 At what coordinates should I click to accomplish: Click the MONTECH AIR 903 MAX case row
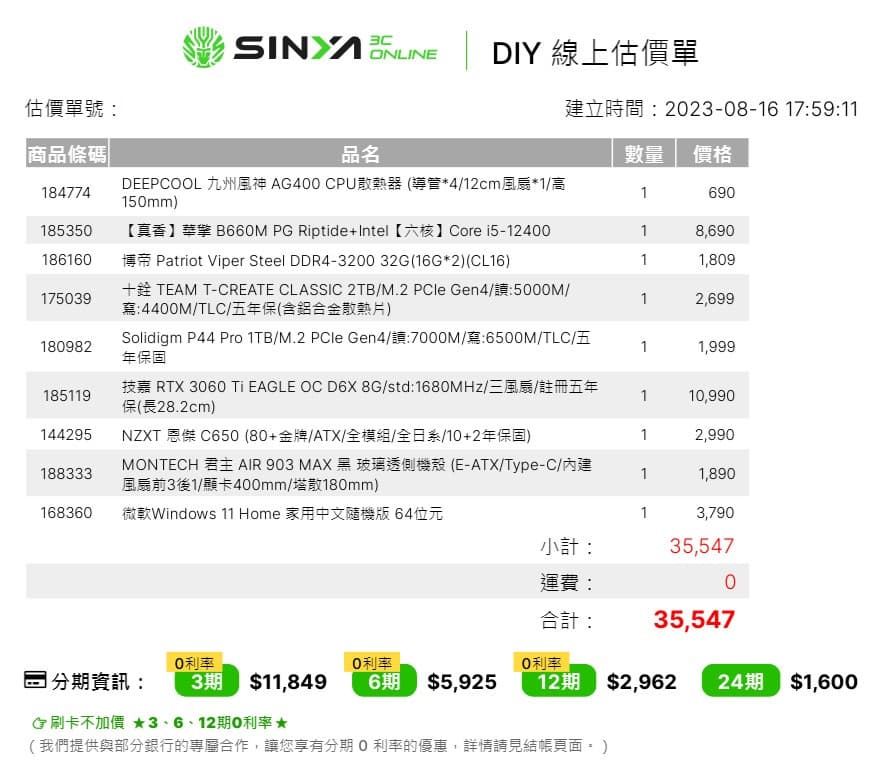356,474
